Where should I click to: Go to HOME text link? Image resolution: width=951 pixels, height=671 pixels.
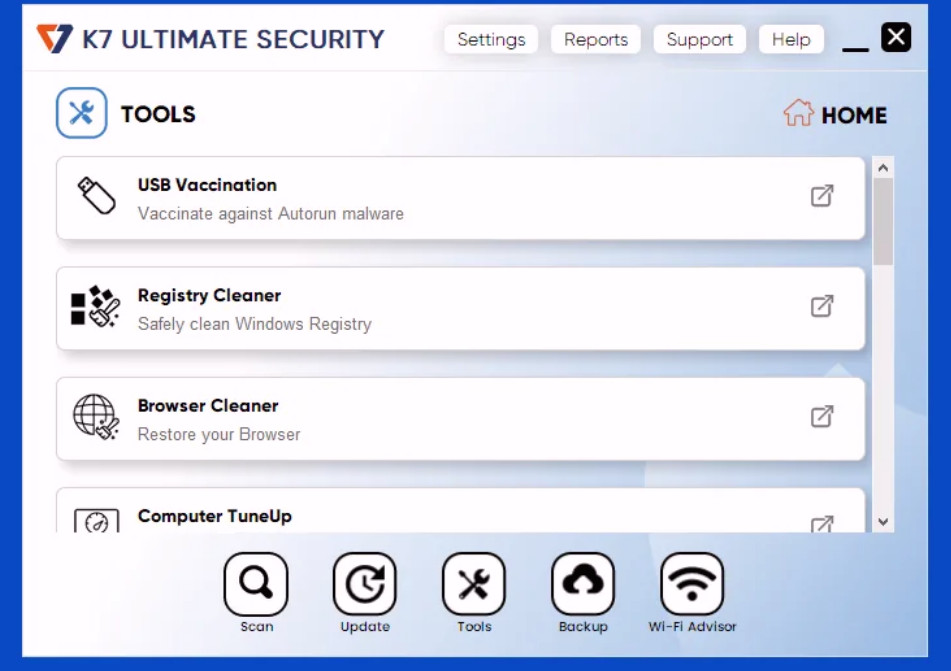[x=854, y=115]
